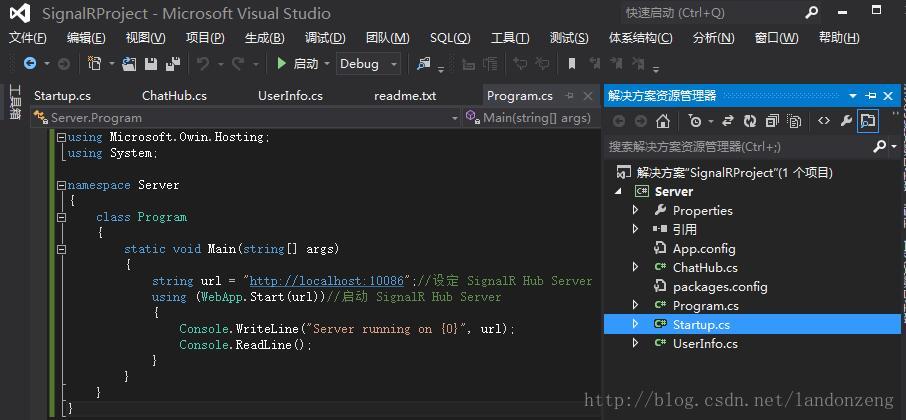Collapse the Server project node
The height and width of the screenshot is (420, 906).
619,192
